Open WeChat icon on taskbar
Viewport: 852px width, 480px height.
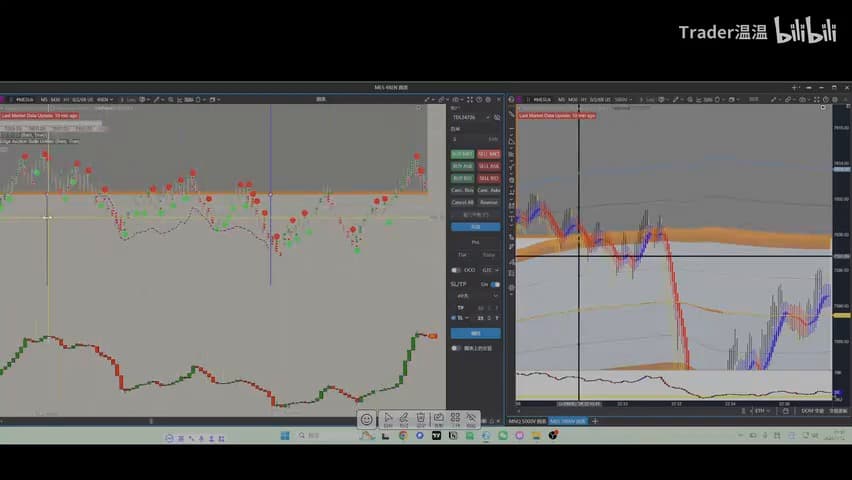(503, 435)
